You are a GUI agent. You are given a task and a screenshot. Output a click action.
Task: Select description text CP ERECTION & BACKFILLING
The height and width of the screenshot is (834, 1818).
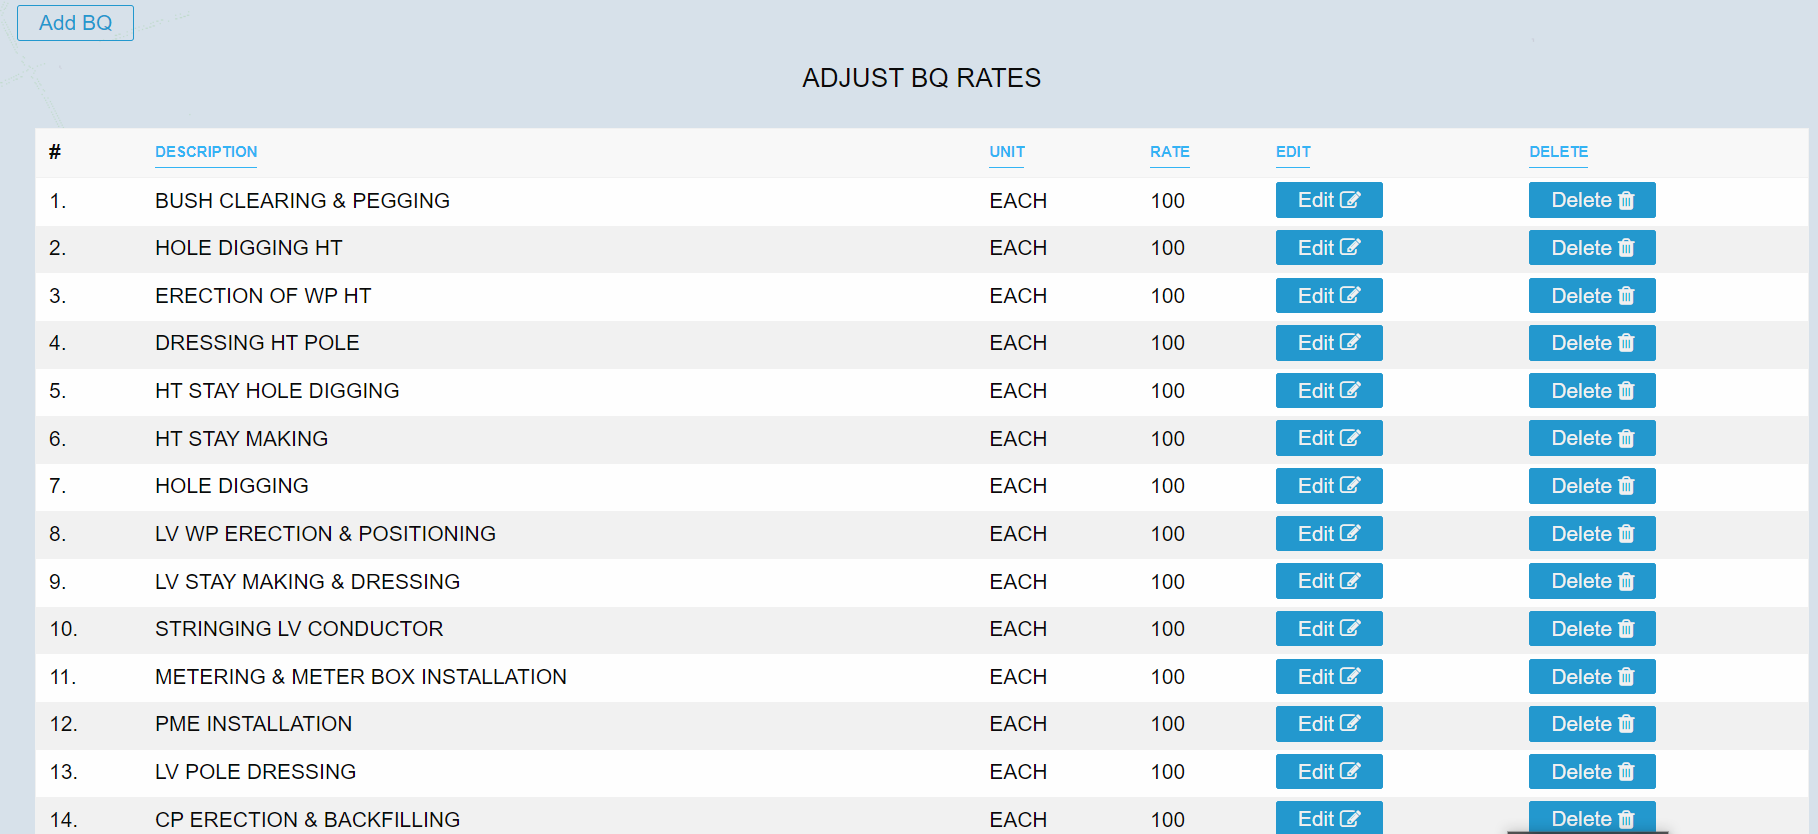(307, 820)
